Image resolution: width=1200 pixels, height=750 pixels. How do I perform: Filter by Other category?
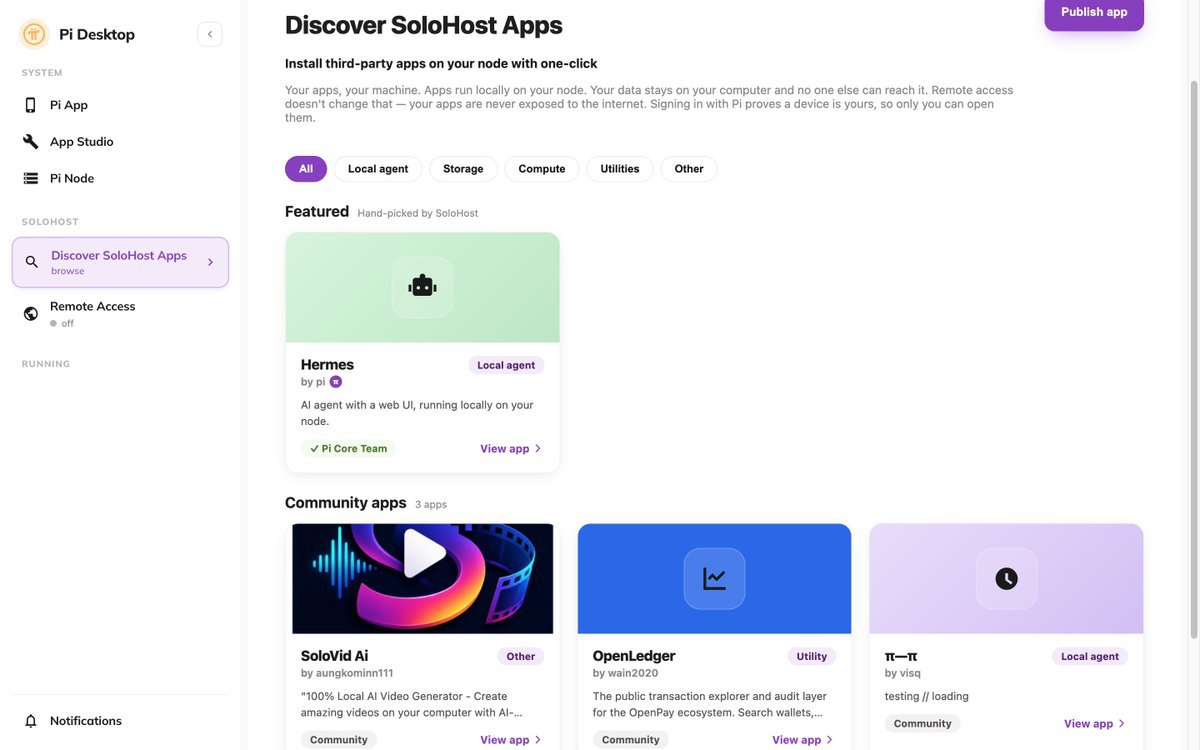tap(689, 169)
